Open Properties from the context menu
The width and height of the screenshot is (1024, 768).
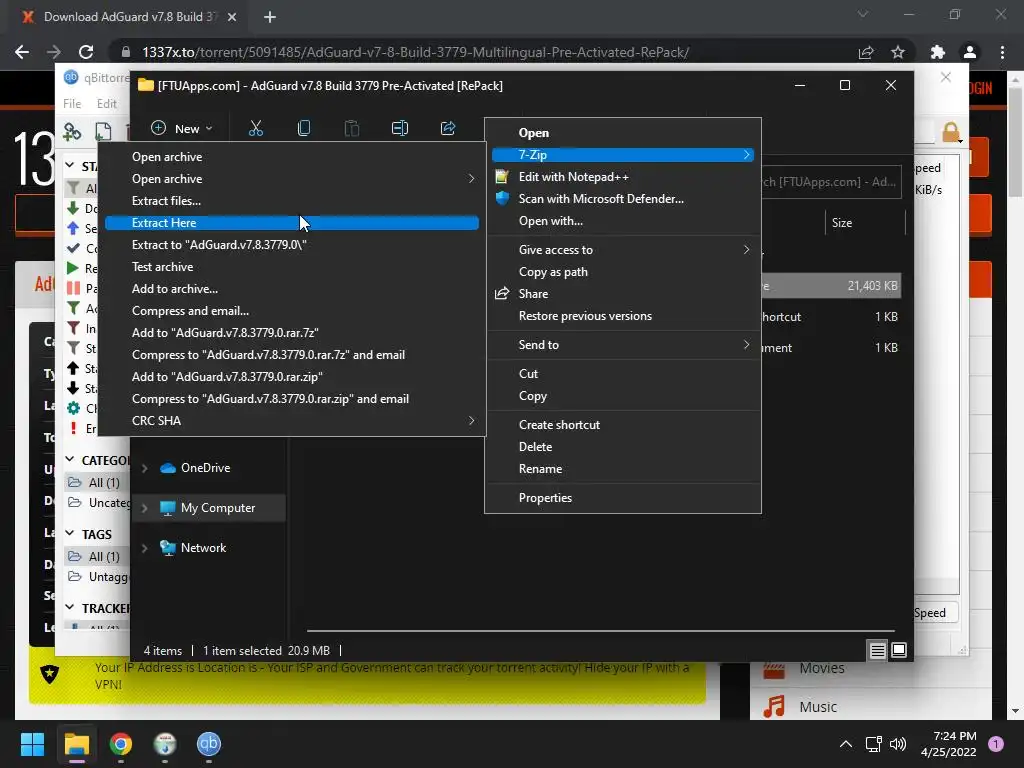click(x=545, y=498)
